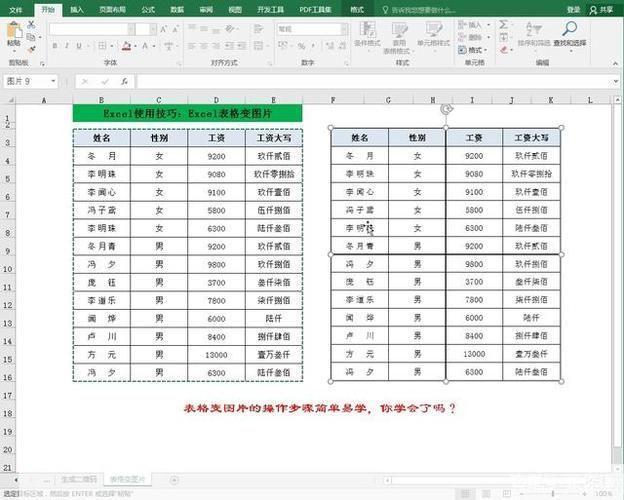Click the formula bar input area
624x500 pixels.
(x=374, y=82)
